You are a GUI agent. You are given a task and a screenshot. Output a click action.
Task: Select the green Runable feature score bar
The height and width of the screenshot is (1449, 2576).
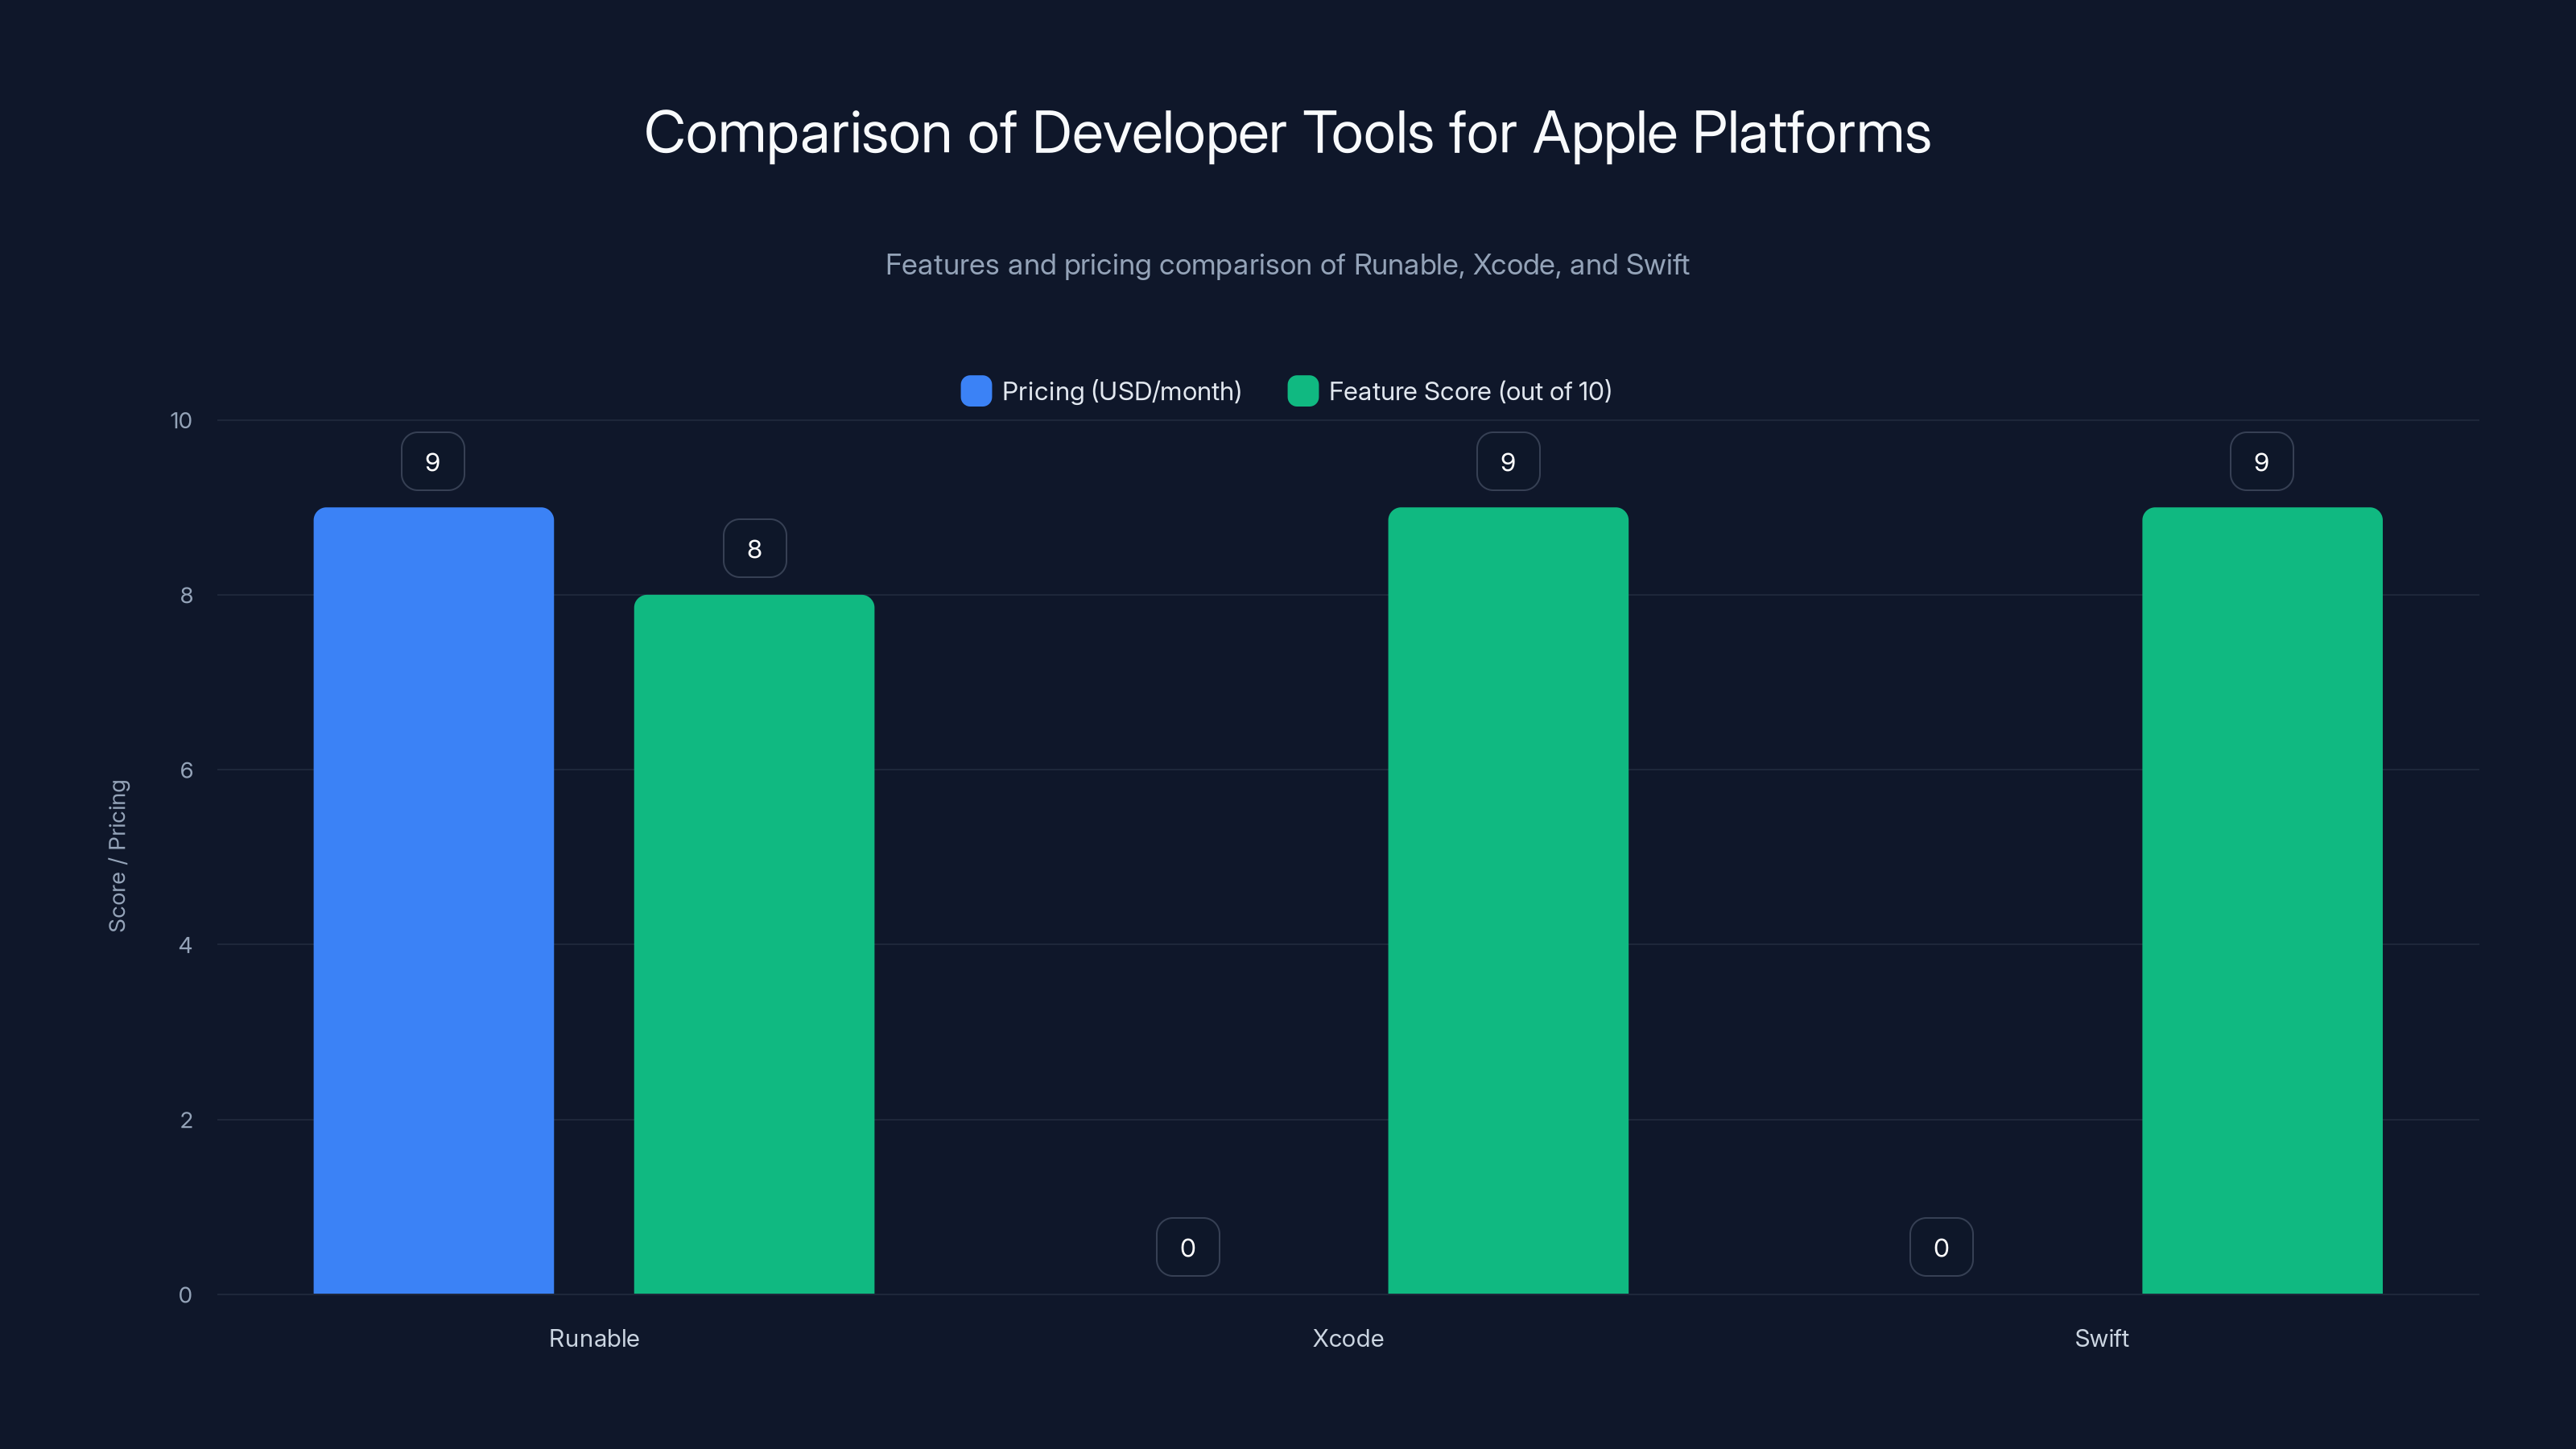(x=754, y=944)
